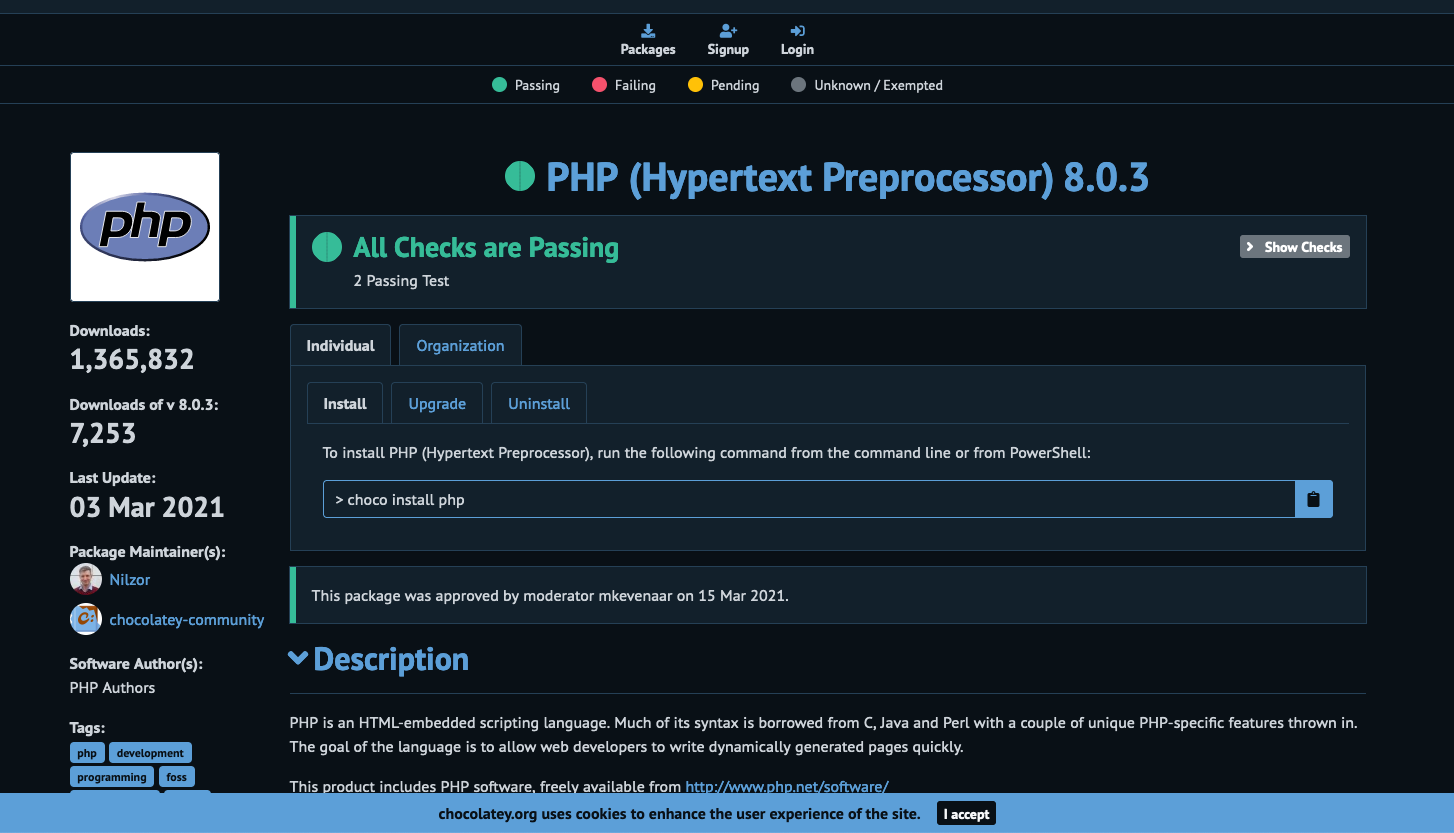1454x833 pixels.
Task: Copy the choco install command via clipboard icon
Action: pos(1314,499)
